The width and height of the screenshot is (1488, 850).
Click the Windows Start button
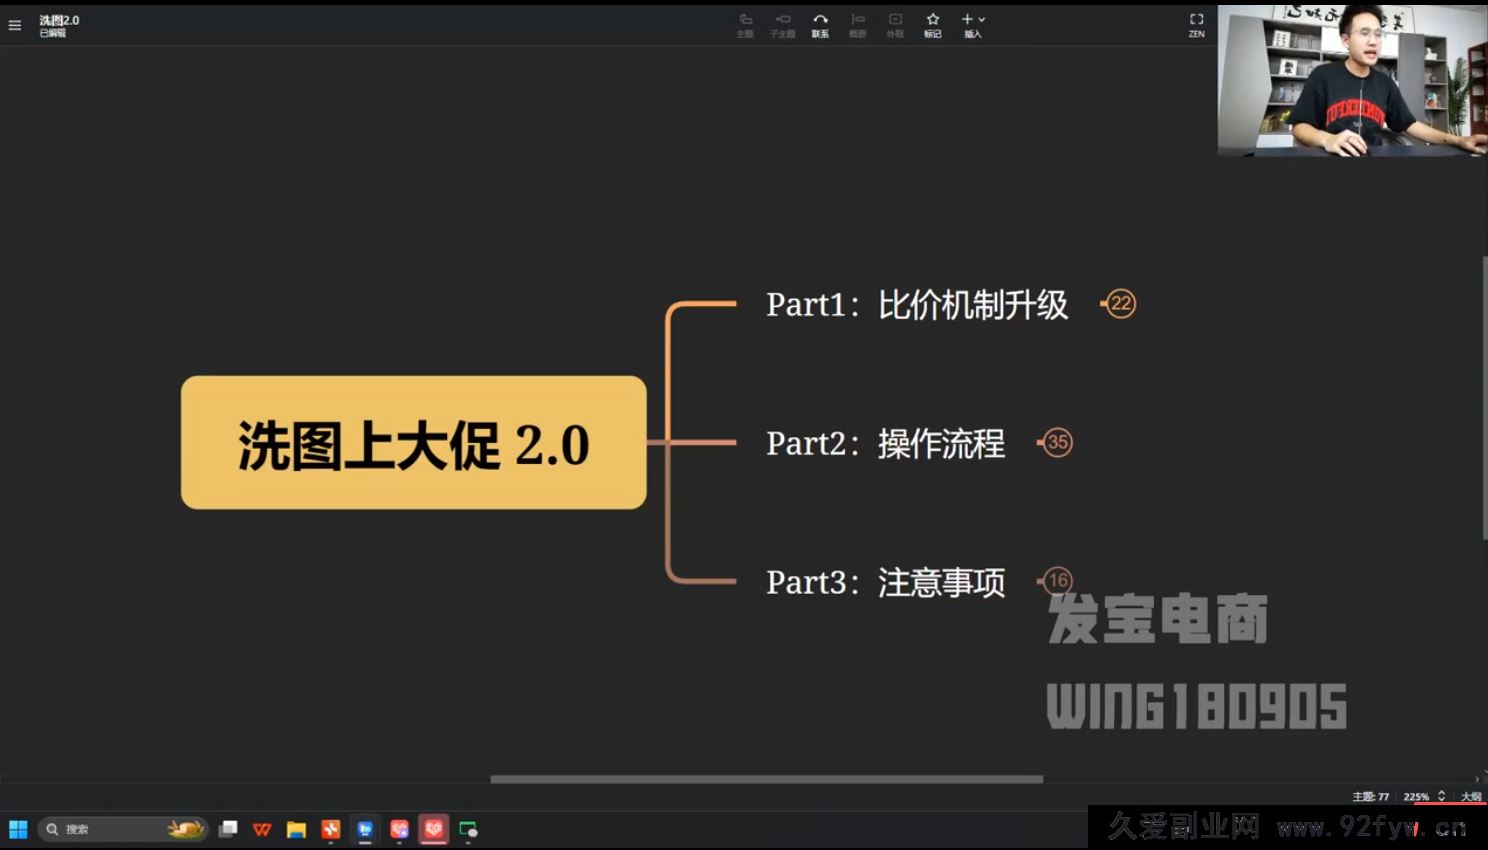18,829
